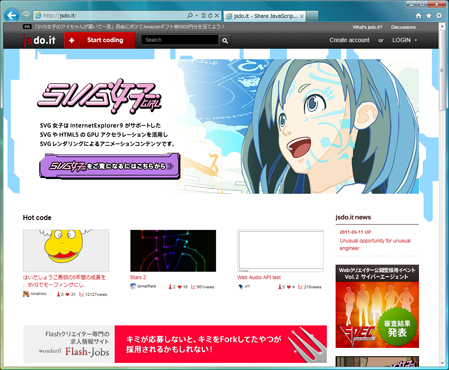Screen dimensions: 449x370
Task: Open the Create account link
Action: [349, 40]
